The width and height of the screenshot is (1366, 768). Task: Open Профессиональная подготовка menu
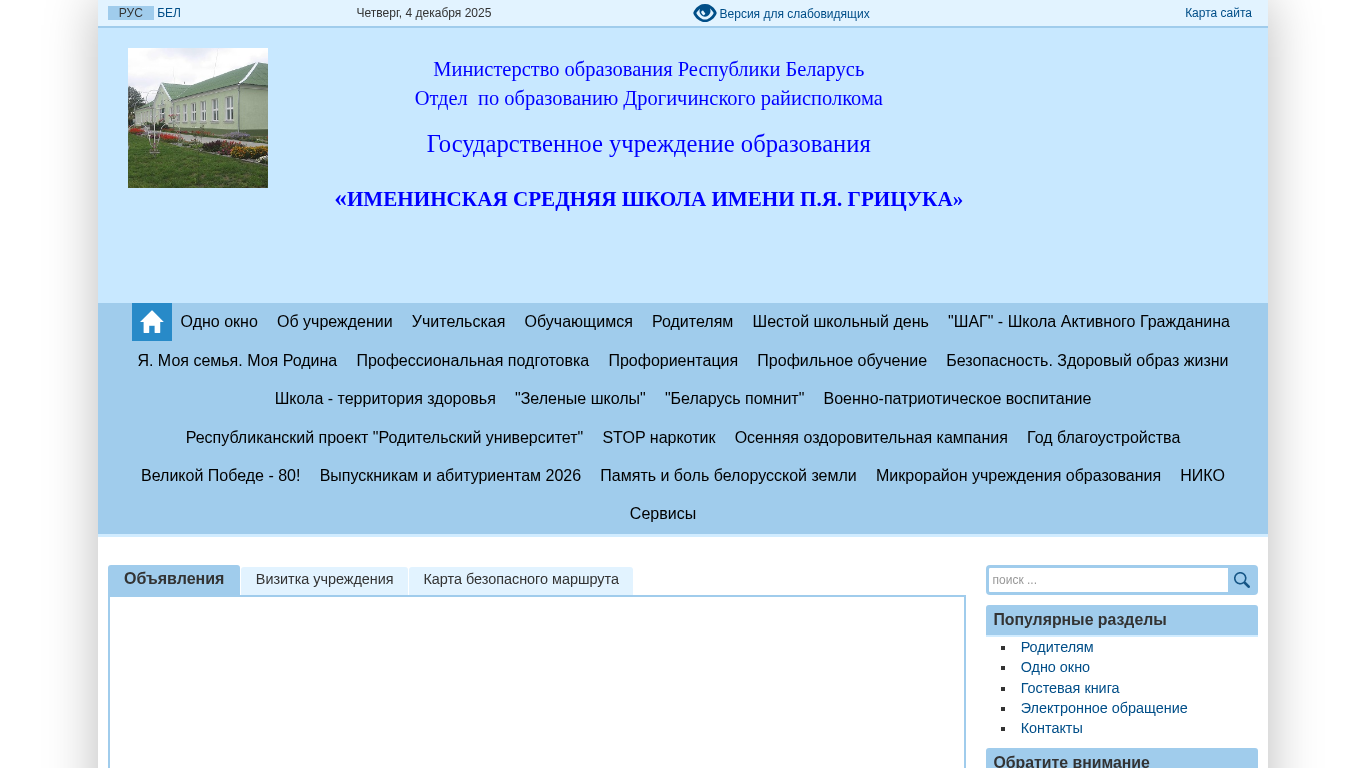pos(473,361)
